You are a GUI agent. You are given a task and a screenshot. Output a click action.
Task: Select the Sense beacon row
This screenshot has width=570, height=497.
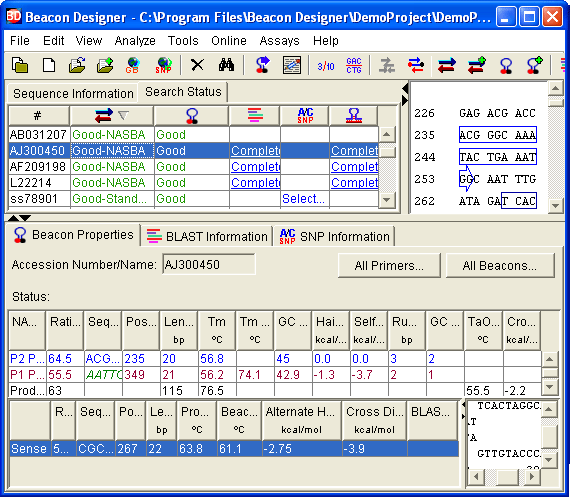tap(234, 449)
